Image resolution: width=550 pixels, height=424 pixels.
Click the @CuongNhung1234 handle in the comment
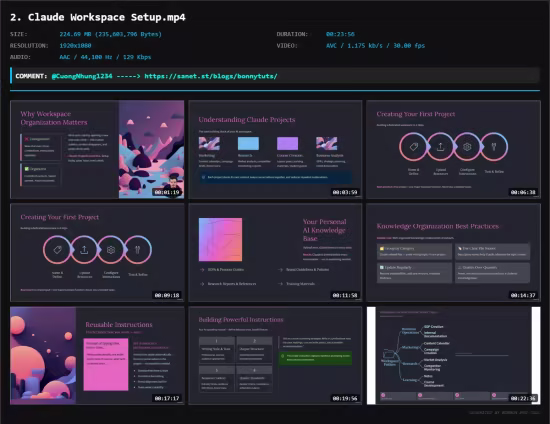[82, 76]
